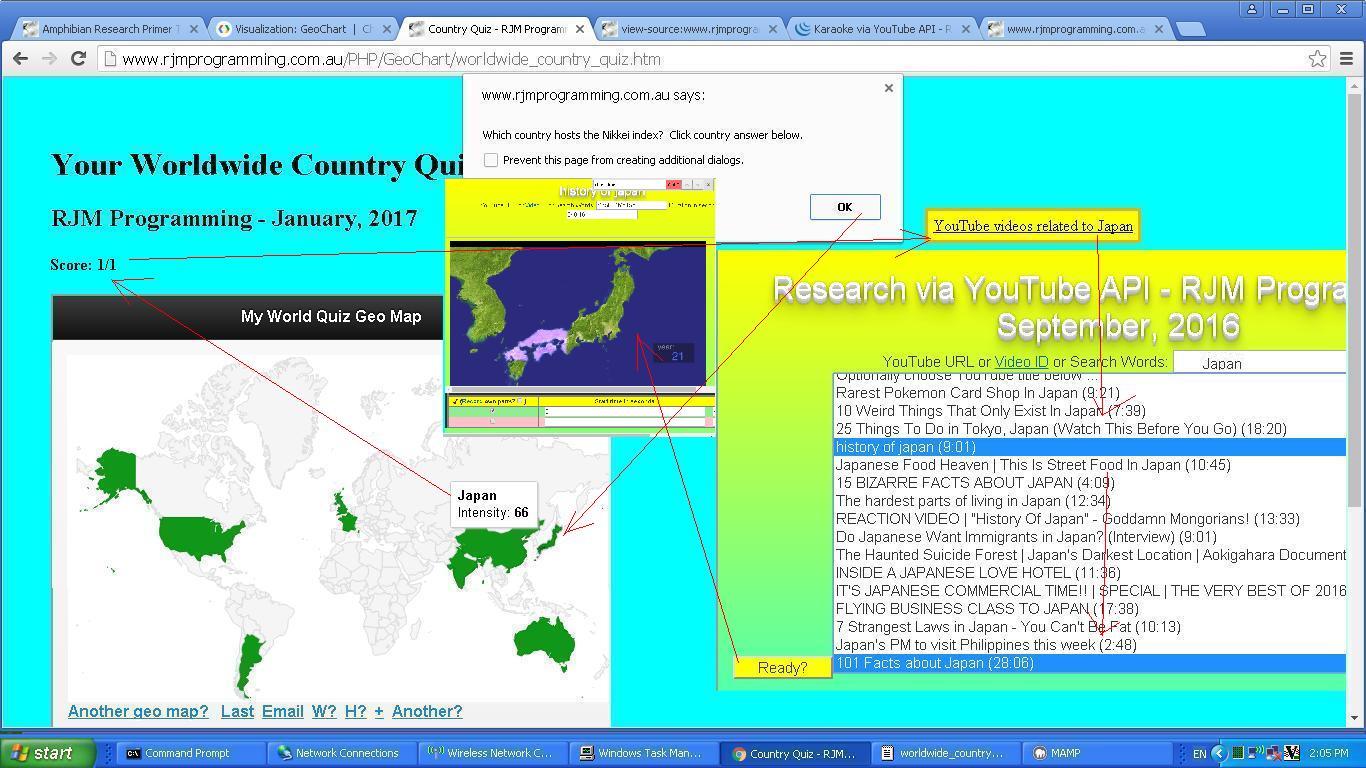Open the Windows start button

(x=48, y=753)
